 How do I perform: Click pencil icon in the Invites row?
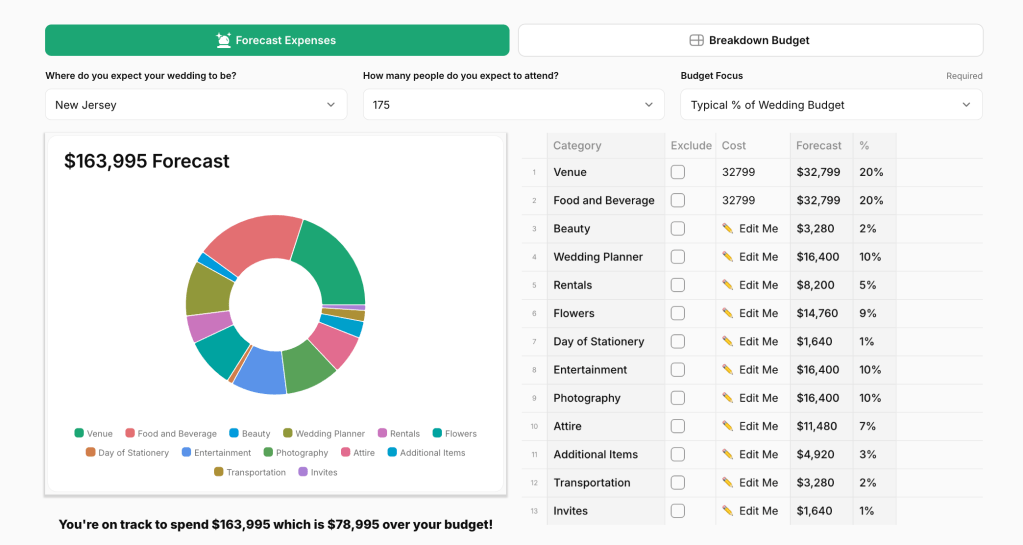click(x=728, y=511)
